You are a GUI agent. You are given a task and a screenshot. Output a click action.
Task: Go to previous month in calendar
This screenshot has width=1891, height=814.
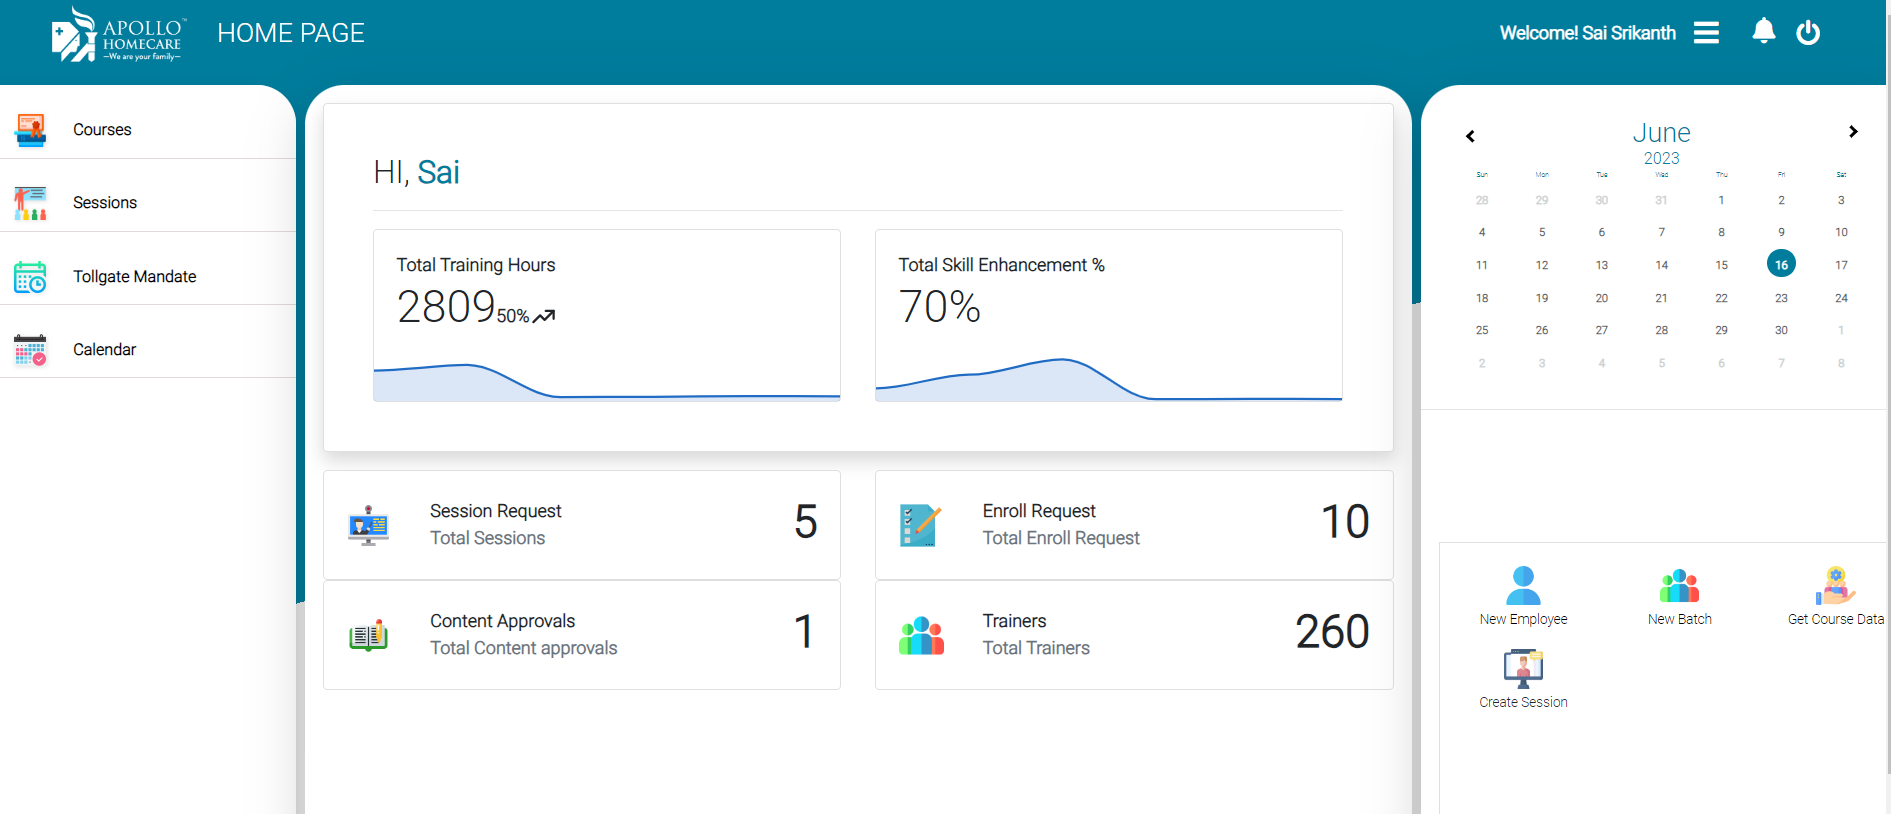tap(1470, 136)
